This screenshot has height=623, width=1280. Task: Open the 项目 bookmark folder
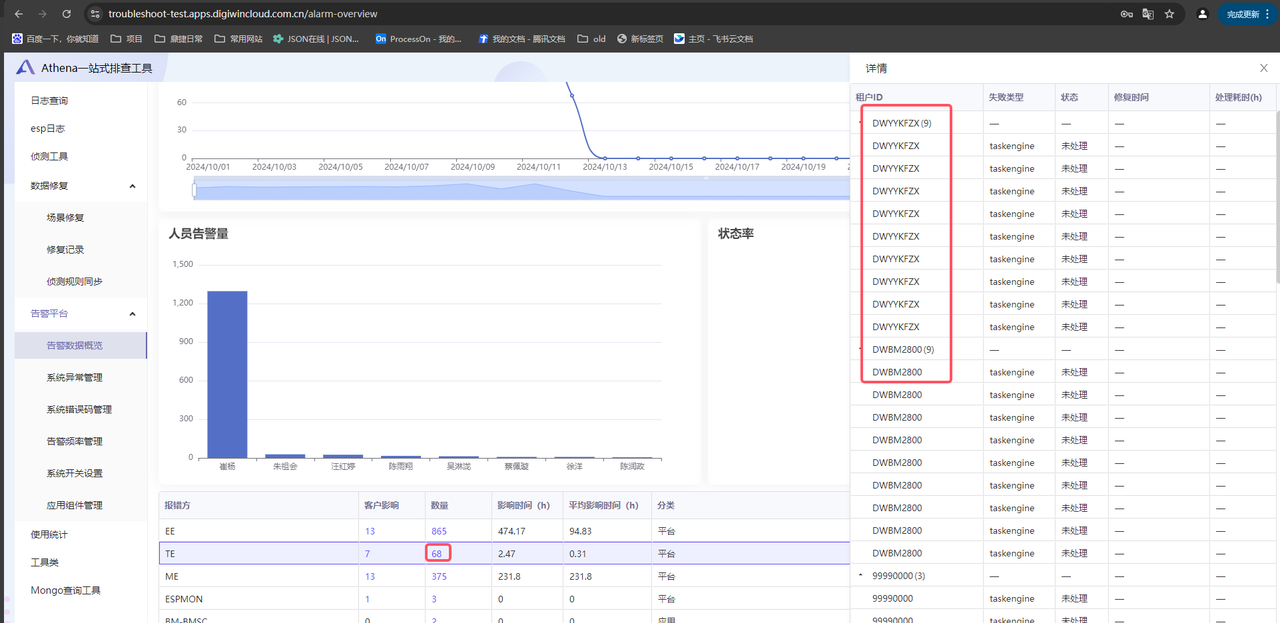[x=127, y=39]
